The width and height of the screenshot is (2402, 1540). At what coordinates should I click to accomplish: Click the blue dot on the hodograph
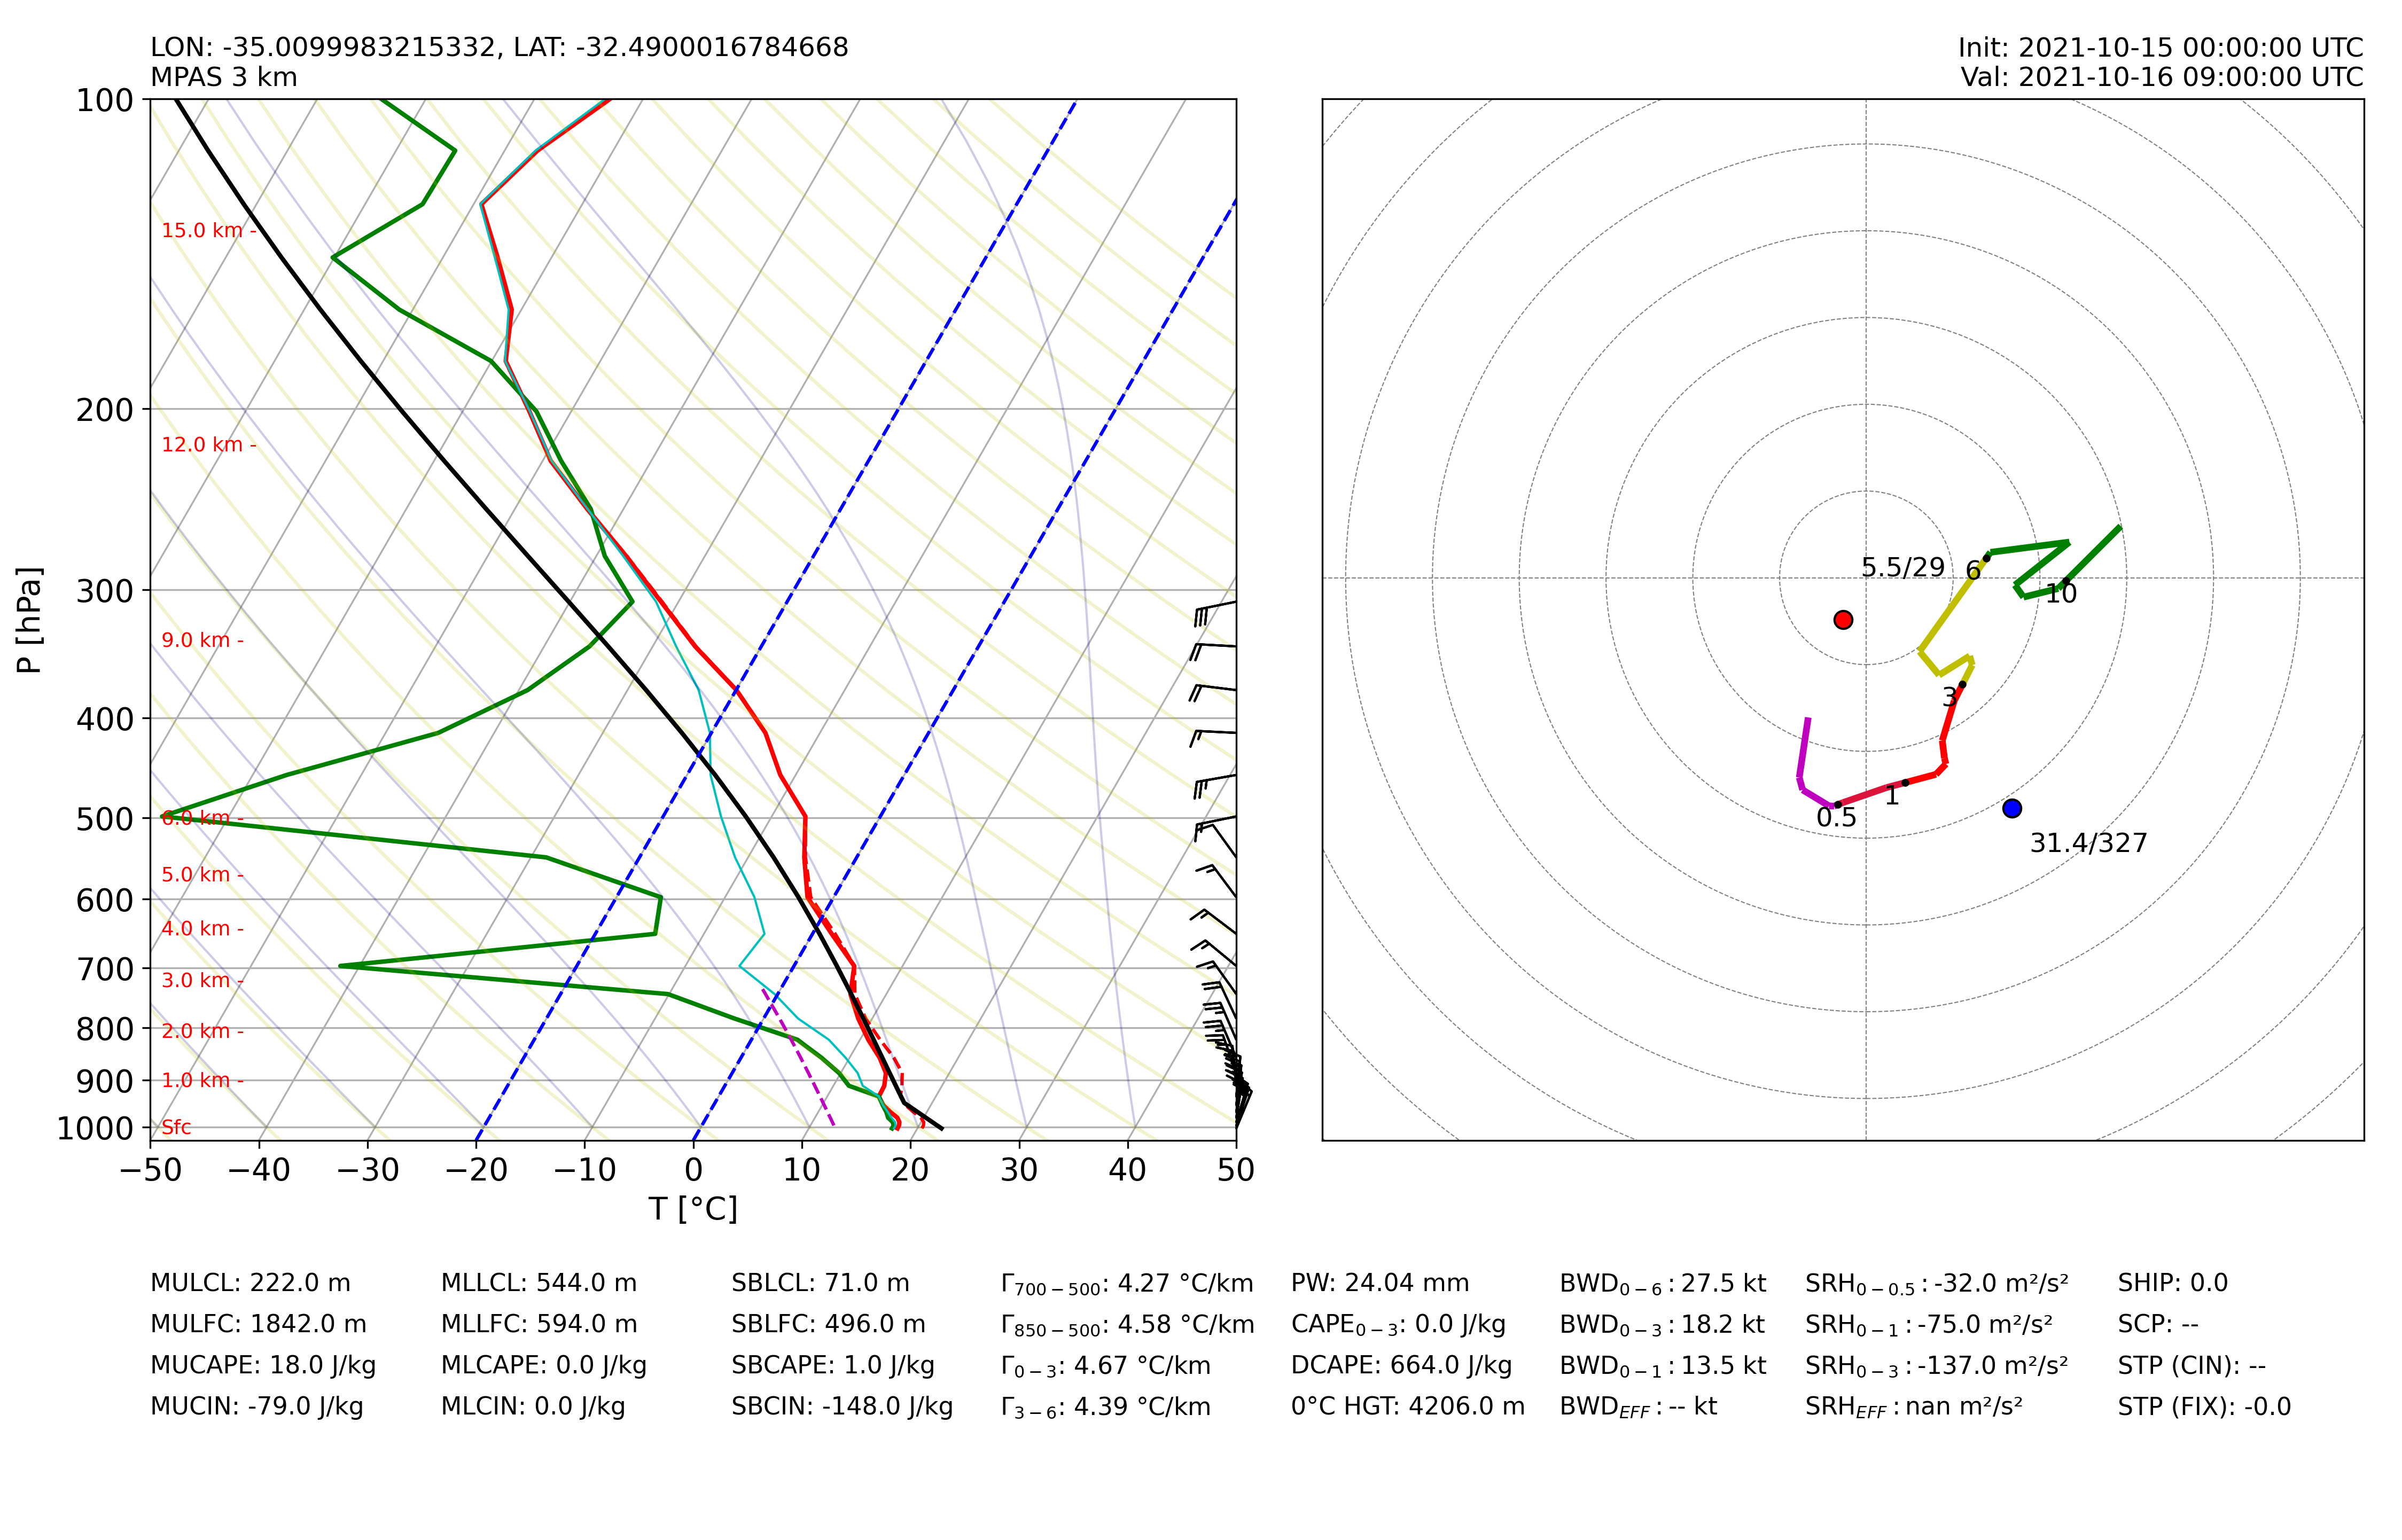click(x=2012, y=808)
